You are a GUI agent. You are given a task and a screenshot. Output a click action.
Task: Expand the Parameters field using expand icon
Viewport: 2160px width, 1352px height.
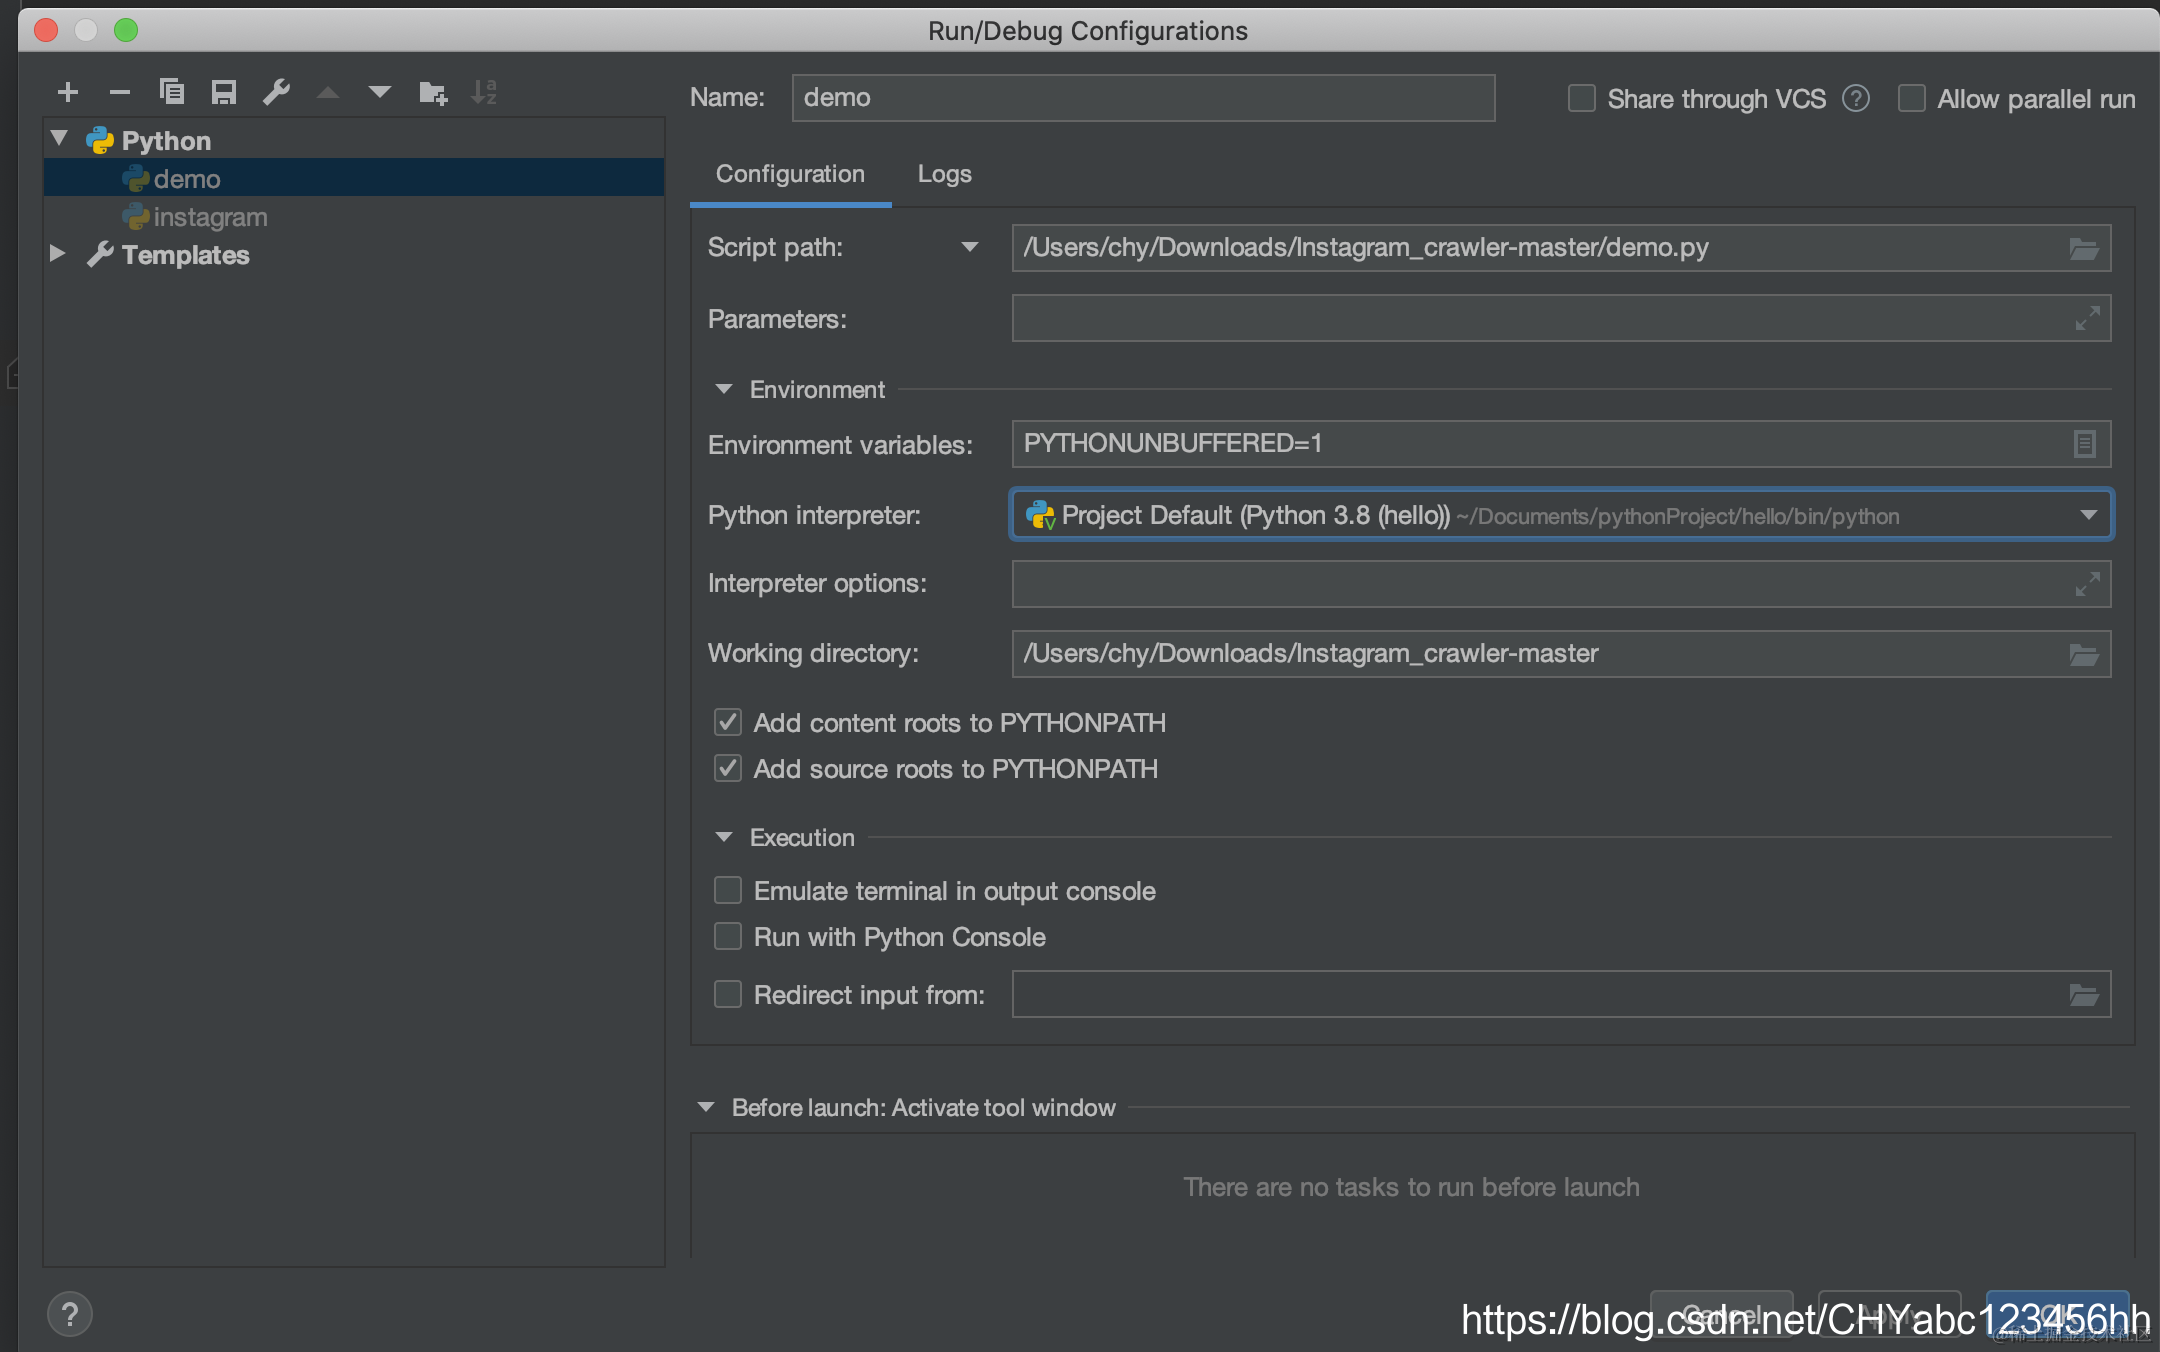pyautogui.click(x=2086, y=319)
